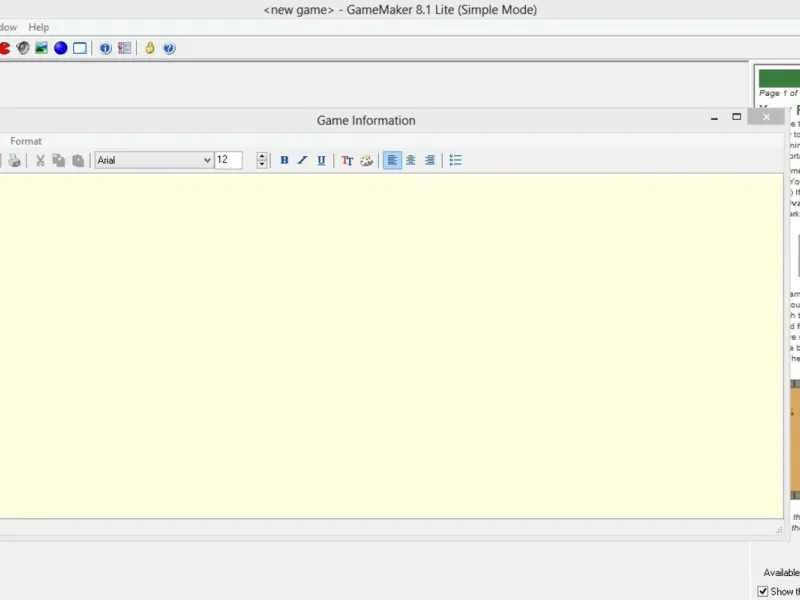Image resolution: width=800 pixels, height=600 pixels.
Task: Toggle underline formatting
Action: [x=321, y=160]
